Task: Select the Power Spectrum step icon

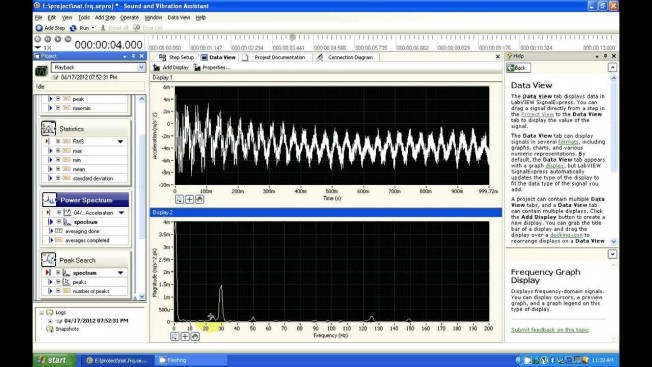Action: [x=49, y=200]
